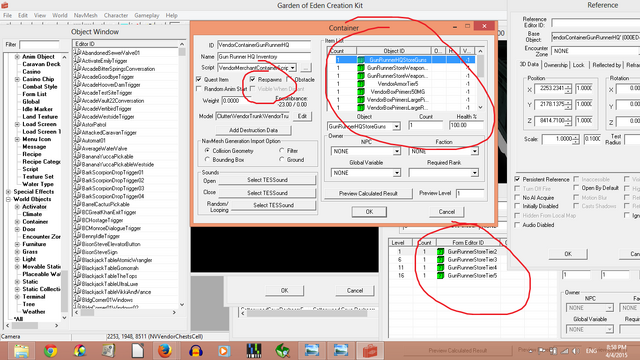Toggle the Respawns checkbox
The image size is (640, 360).
coord(253,79)
